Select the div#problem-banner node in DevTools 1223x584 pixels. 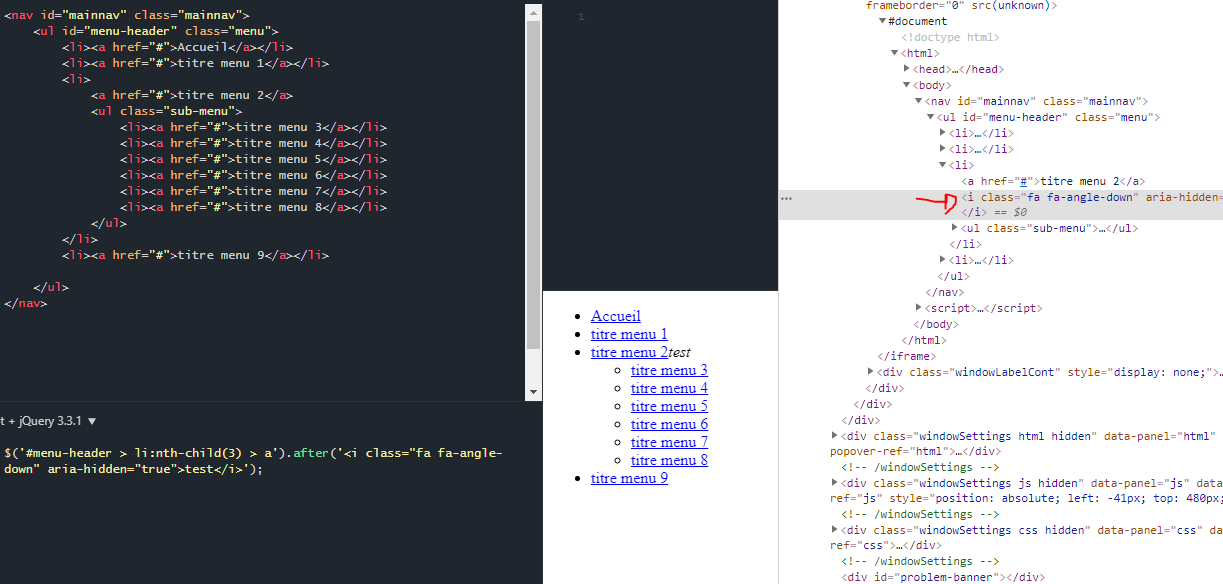click(944, 577)
